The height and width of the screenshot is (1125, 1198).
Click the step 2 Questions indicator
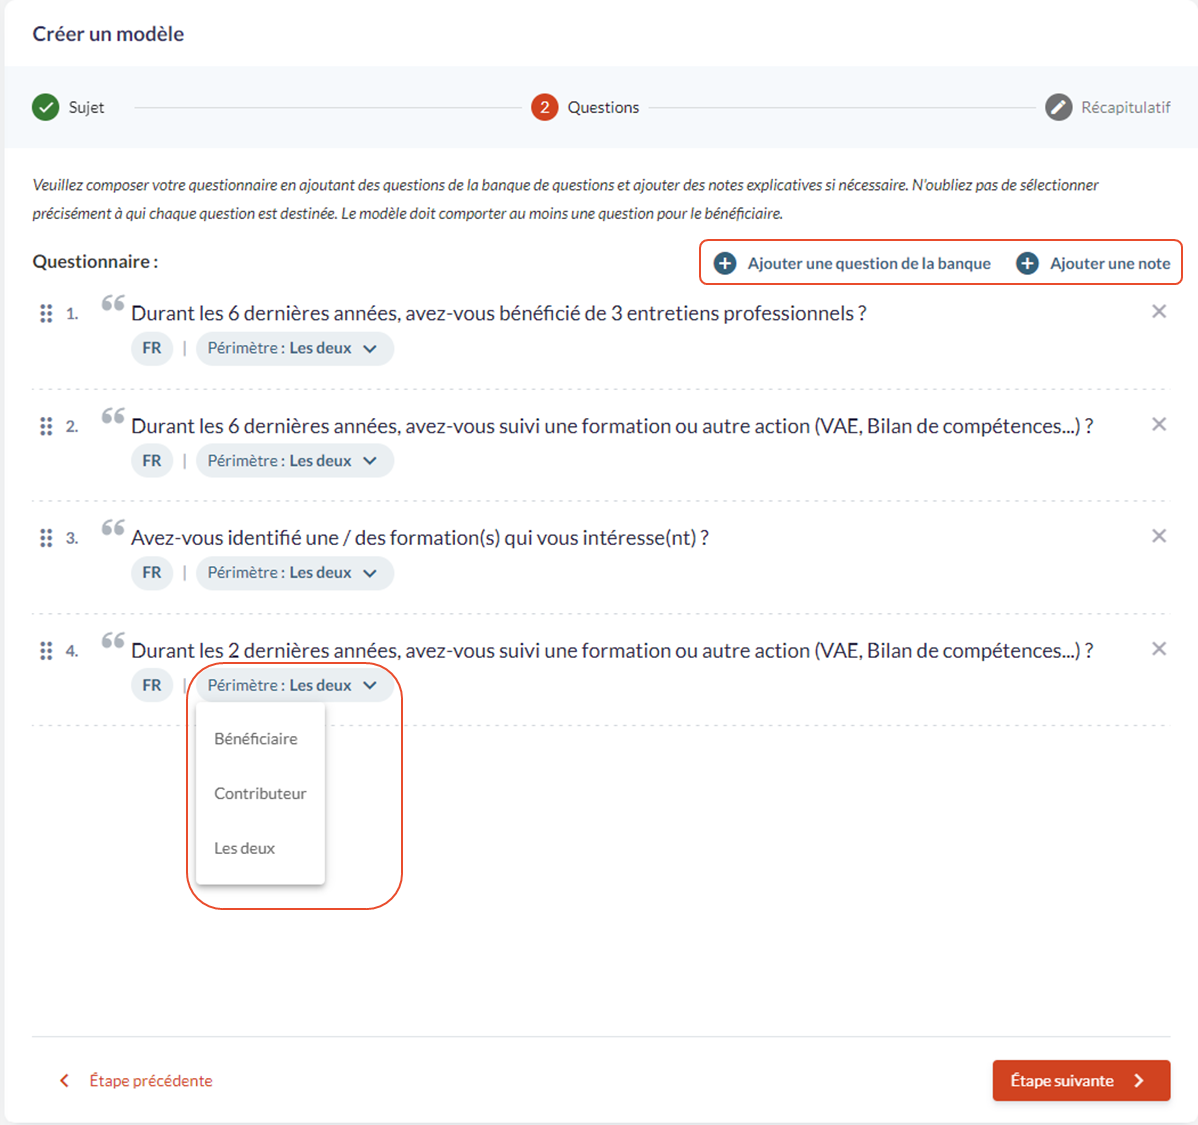545,107
